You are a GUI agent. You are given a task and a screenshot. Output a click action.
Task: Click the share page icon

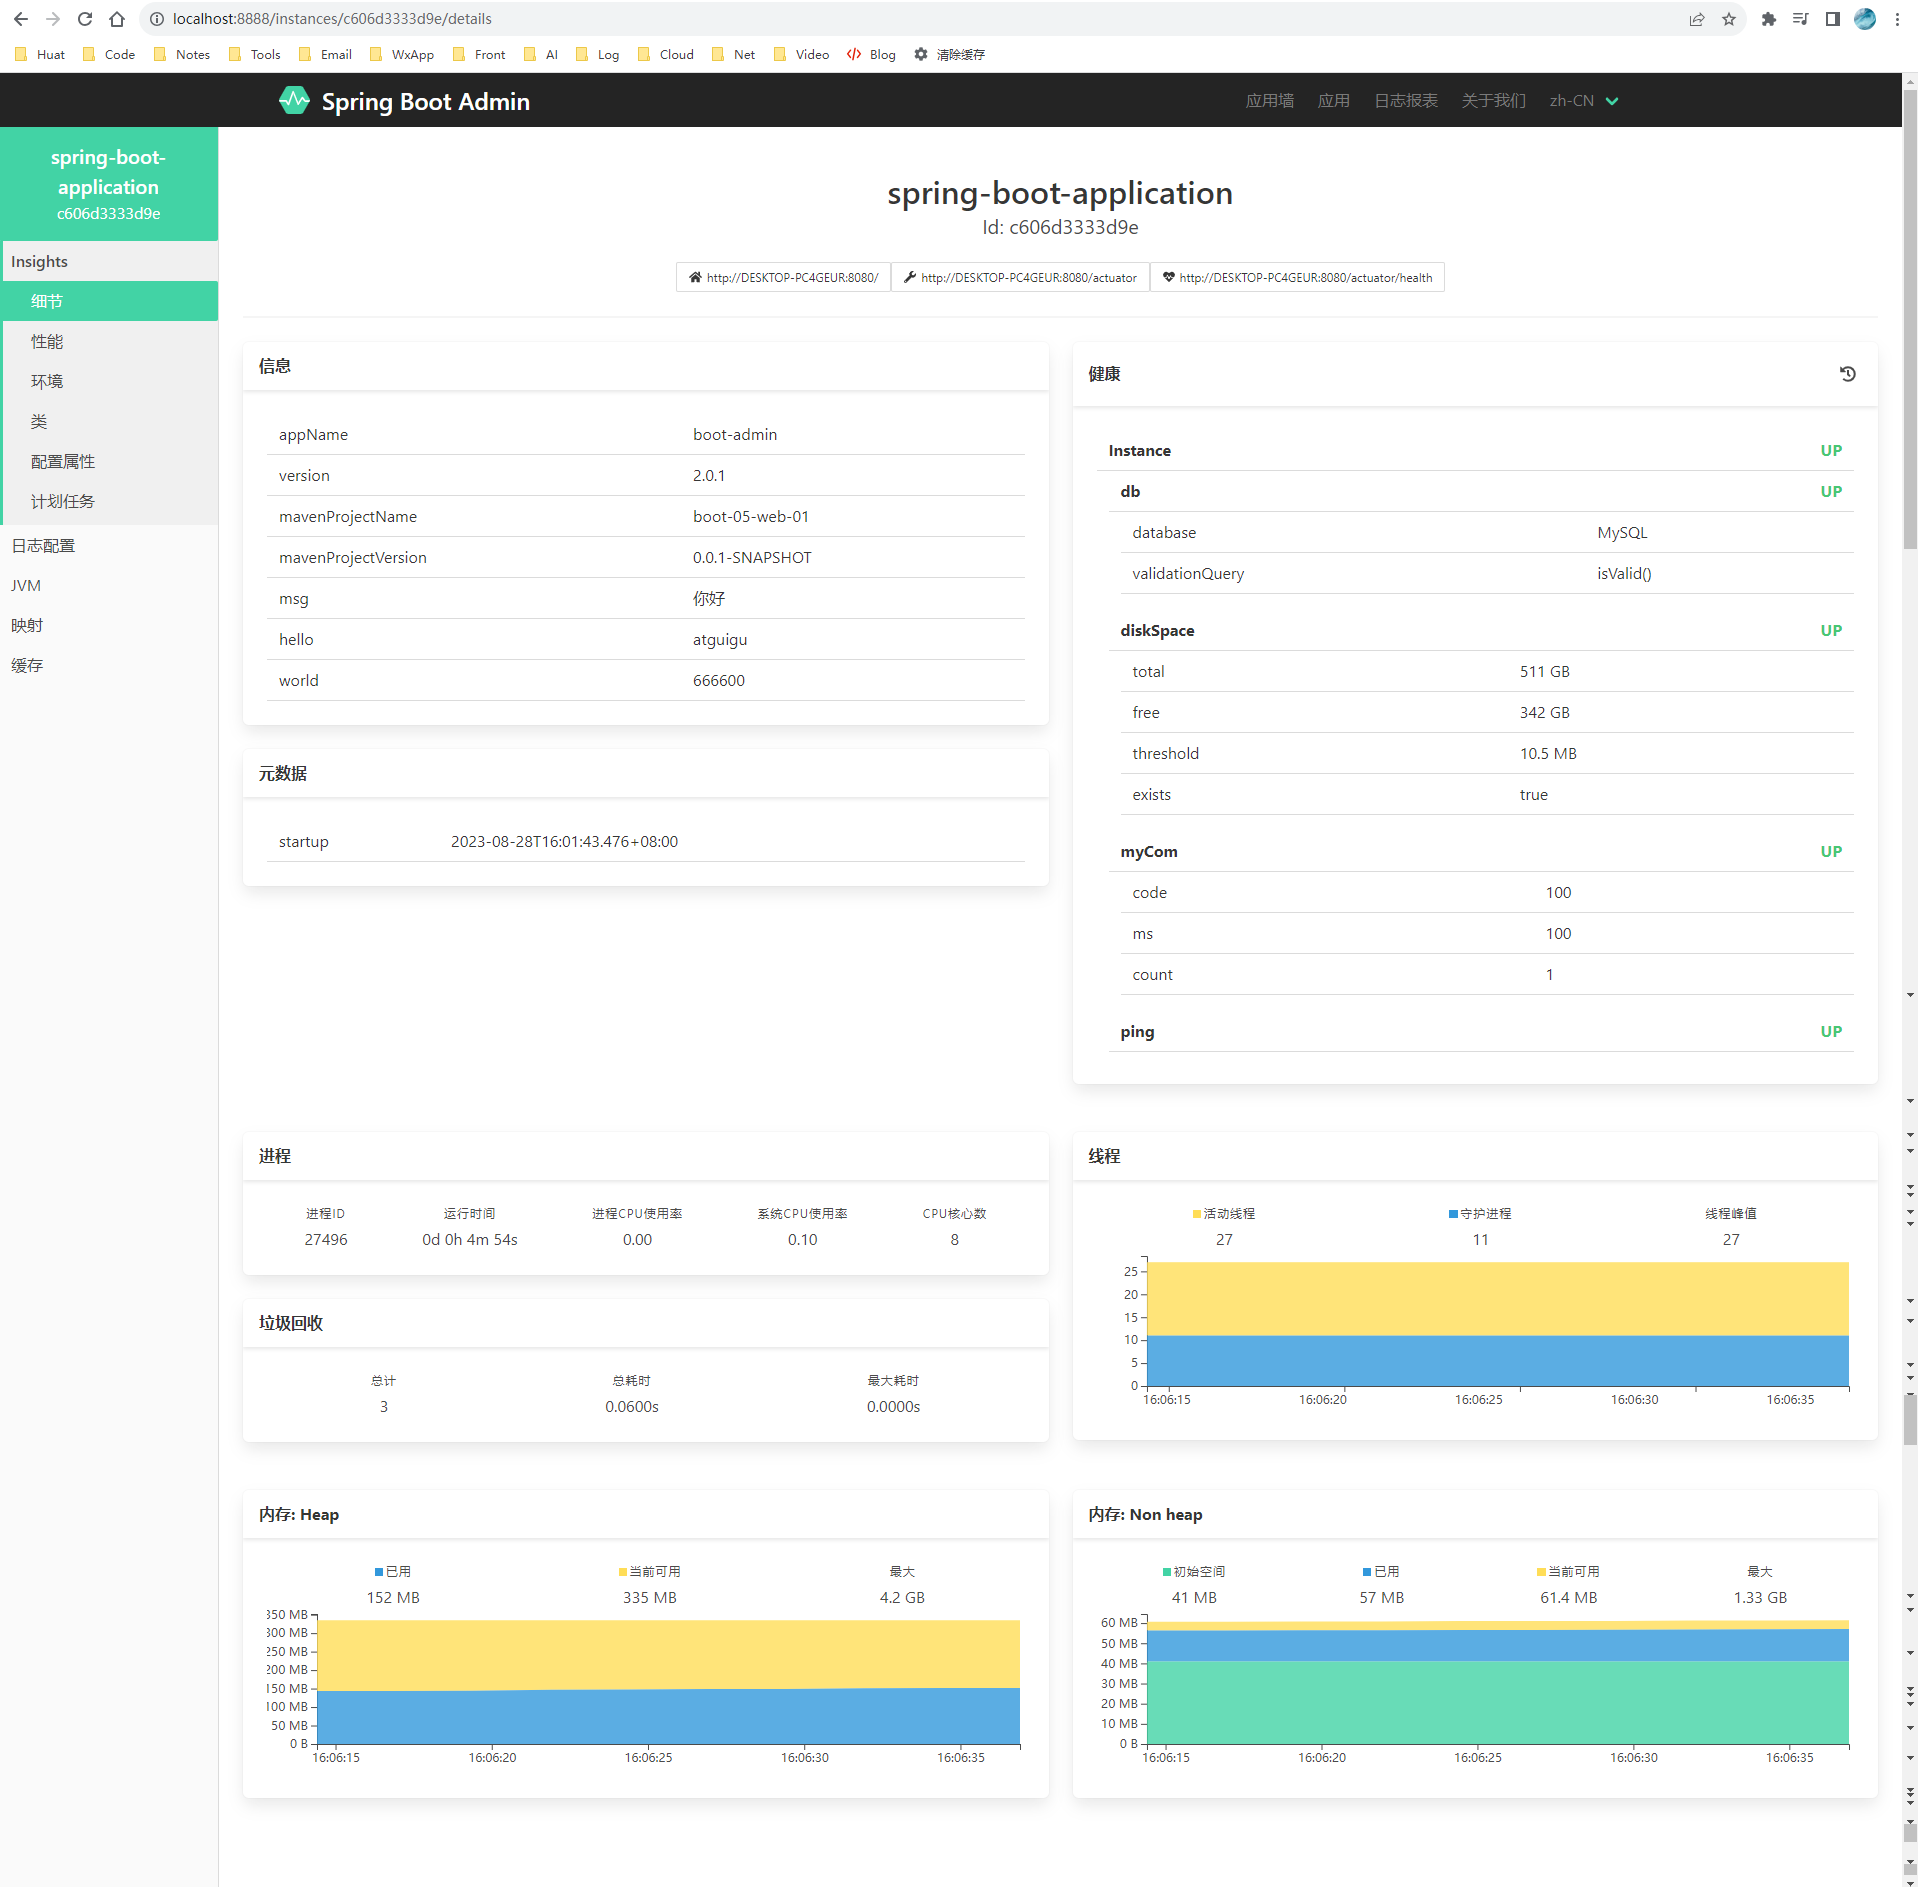coord(1697,19)
